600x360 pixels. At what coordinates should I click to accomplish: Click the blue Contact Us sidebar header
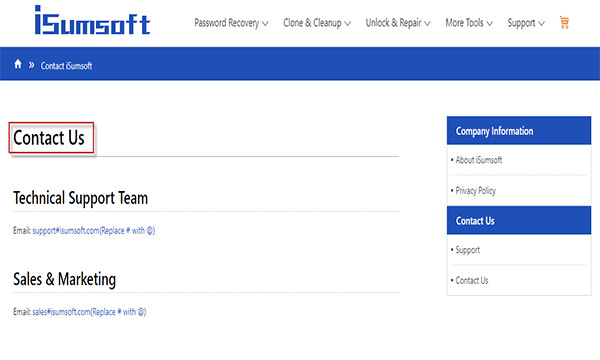(x=519, y=220)
